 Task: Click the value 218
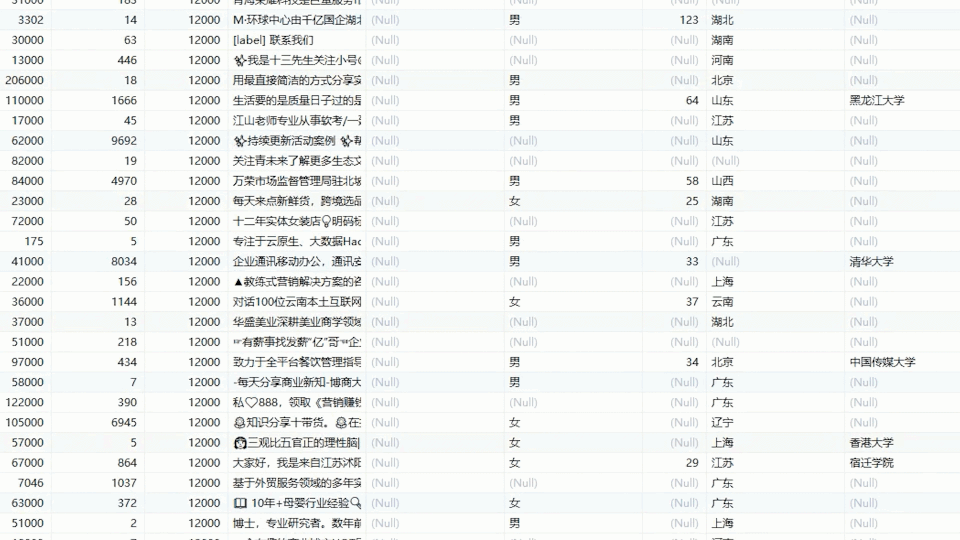(x=127, y=342)
